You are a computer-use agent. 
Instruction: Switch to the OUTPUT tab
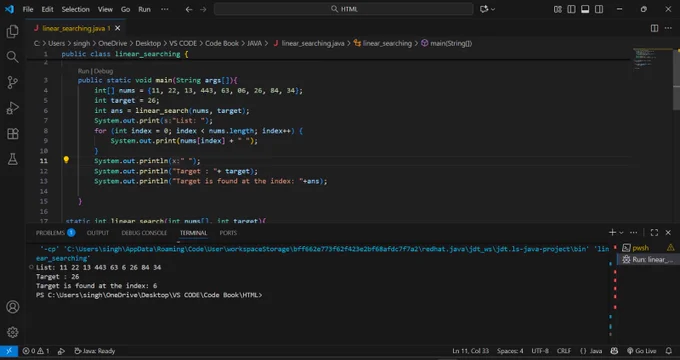[98, 233]
